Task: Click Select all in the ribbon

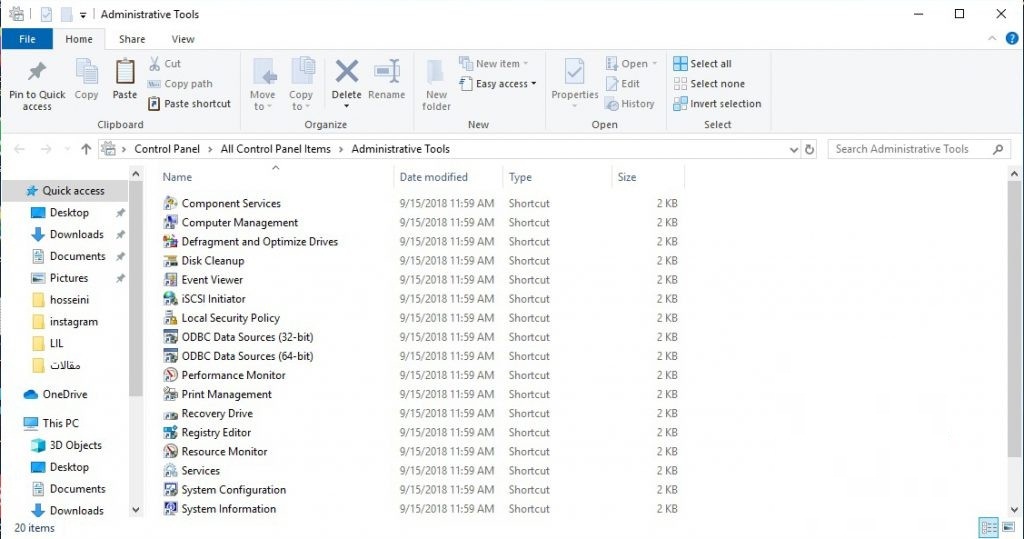Action: [x=702, y=64]
